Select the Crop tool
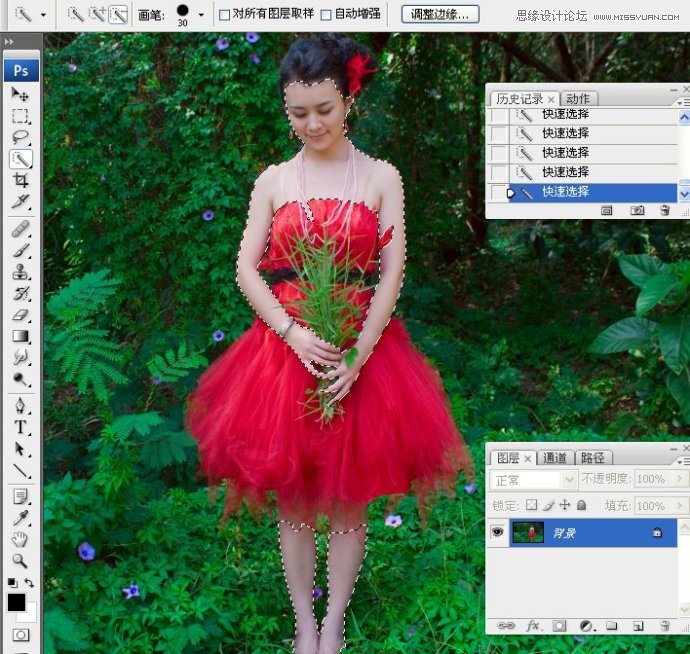The height and width of the screenshot is (654, 690). pos(20,180)
